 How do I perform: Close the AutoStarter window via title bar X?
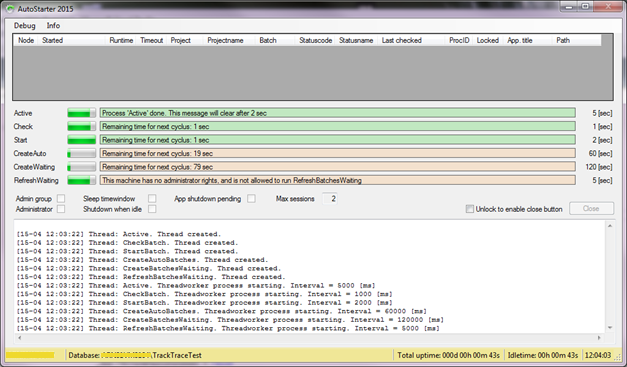tap(608, 6)
